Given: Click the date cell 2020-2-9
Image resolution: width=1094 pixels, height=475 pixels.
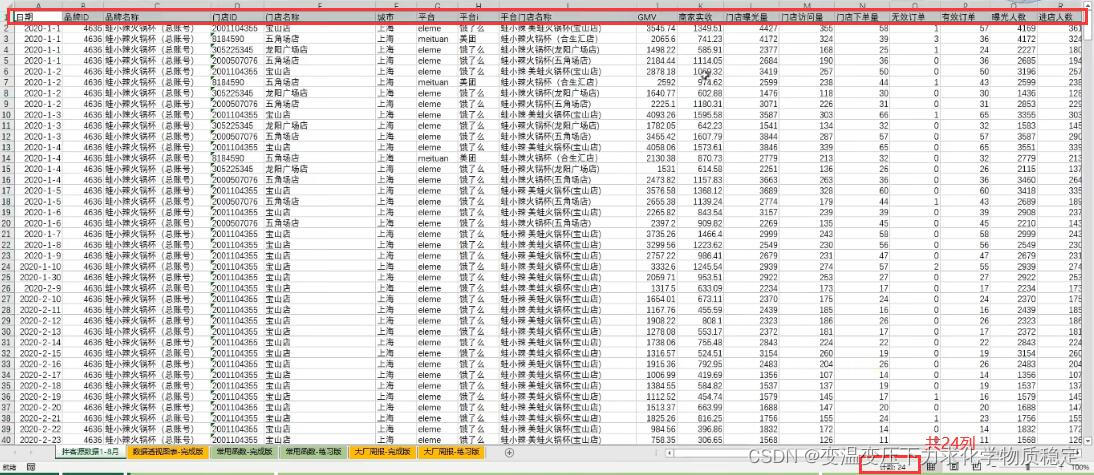Looking at the screenshot, I should tap(37, 288).
